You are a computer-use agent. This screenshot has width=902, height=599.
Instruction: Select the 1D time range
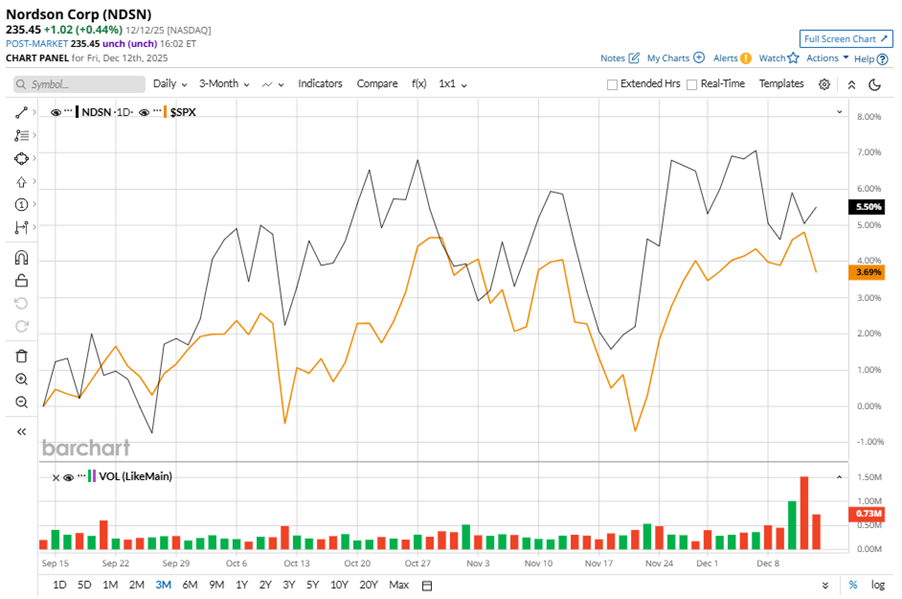59,585
